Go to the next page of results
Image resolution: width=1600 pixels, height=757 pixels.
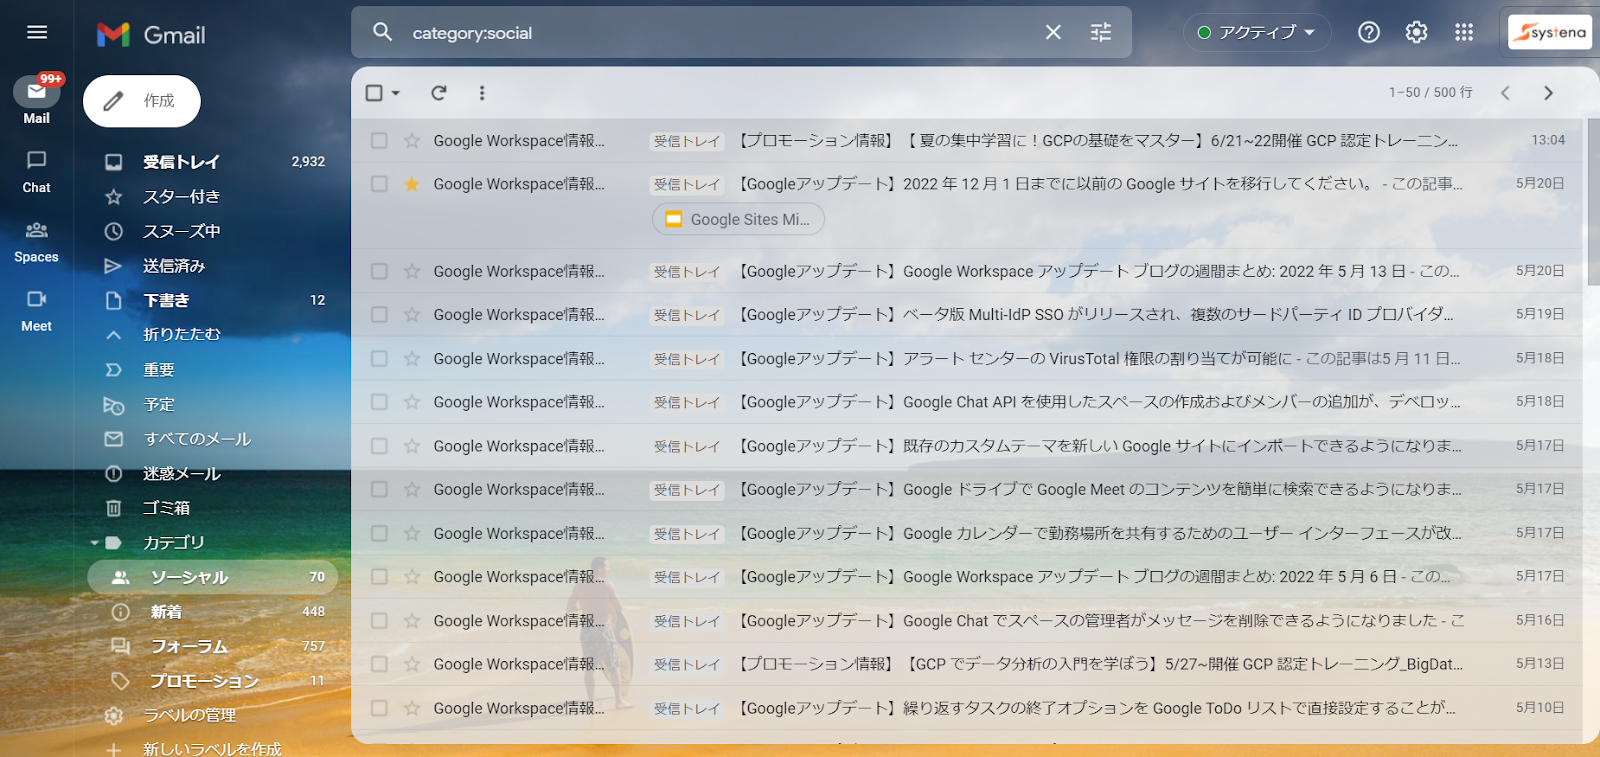pyautogui.click(x=1548, y=93)
